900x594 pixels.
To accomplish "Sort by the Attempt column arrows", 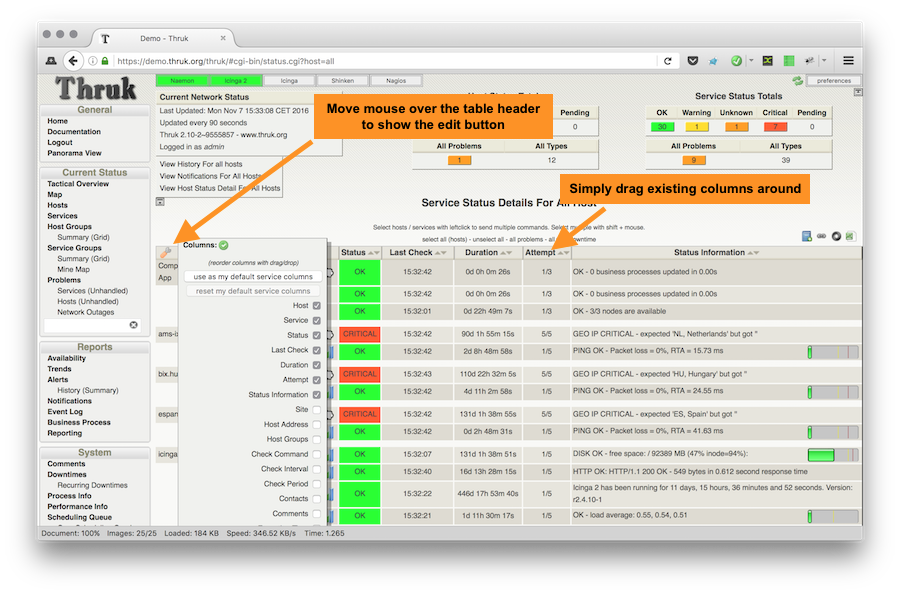I will [x=564, y=253].
